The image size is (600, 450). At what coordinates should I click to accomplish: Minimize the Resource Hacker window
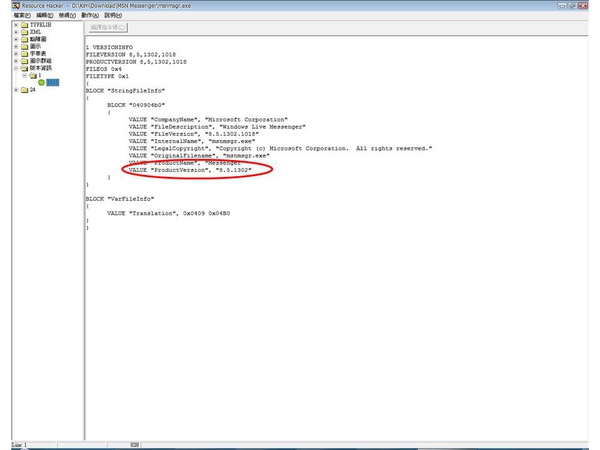tap(562, 6)
